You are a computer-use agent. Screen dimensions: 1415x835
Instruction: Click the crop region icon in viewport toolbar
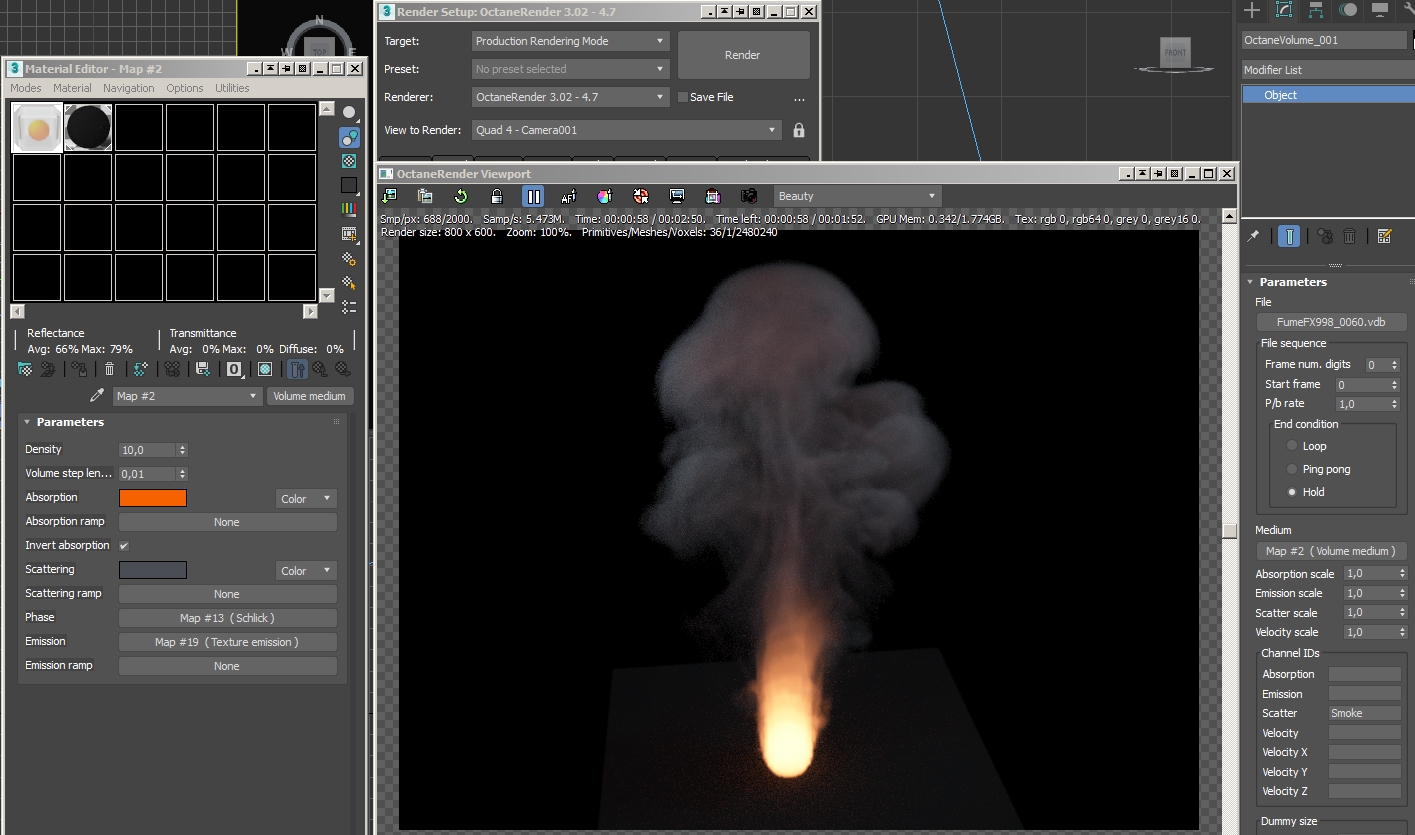tap(713, 196)
